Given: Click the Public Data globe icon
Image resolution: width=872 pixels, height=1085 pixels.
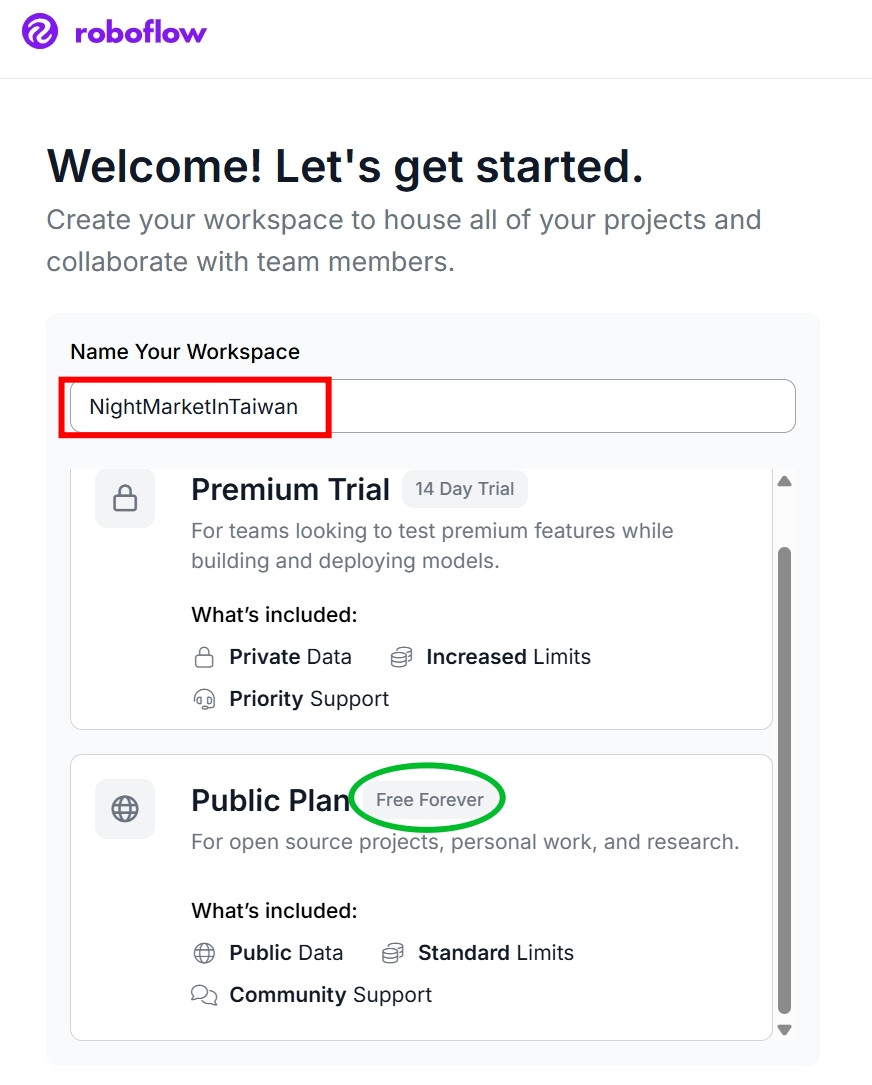Looking at the screenshot, I should [x=204, y=953].
